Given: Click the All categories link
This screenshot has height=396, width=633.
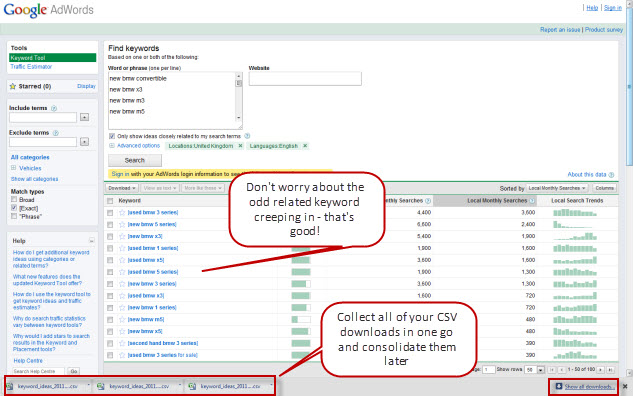Looking at the screenshot, I should click(30, 157).
